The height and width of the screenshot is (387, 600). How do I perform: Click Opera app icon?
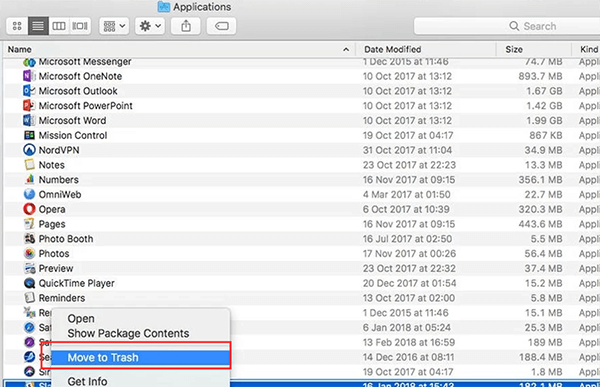[x=29, y=209]
